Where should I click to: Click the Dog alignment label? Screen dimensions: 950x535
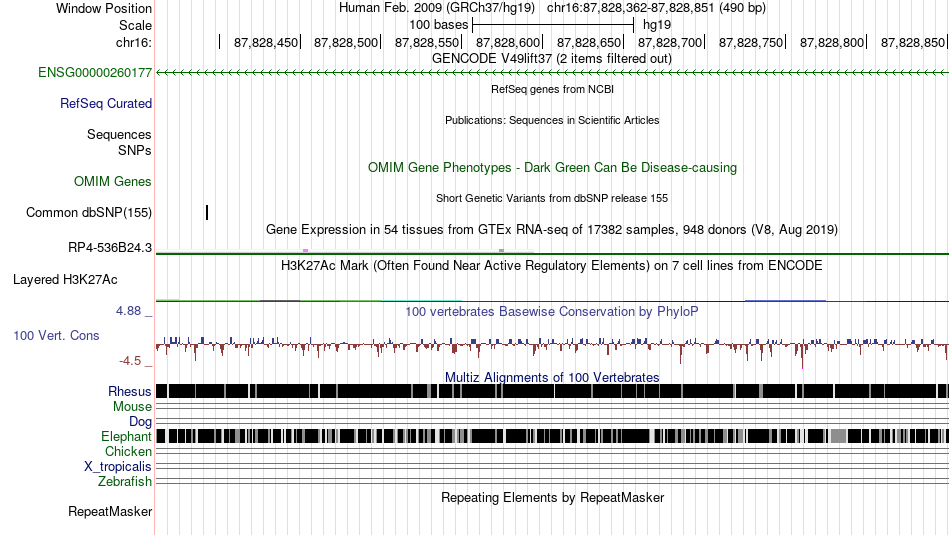coord(141,422)
